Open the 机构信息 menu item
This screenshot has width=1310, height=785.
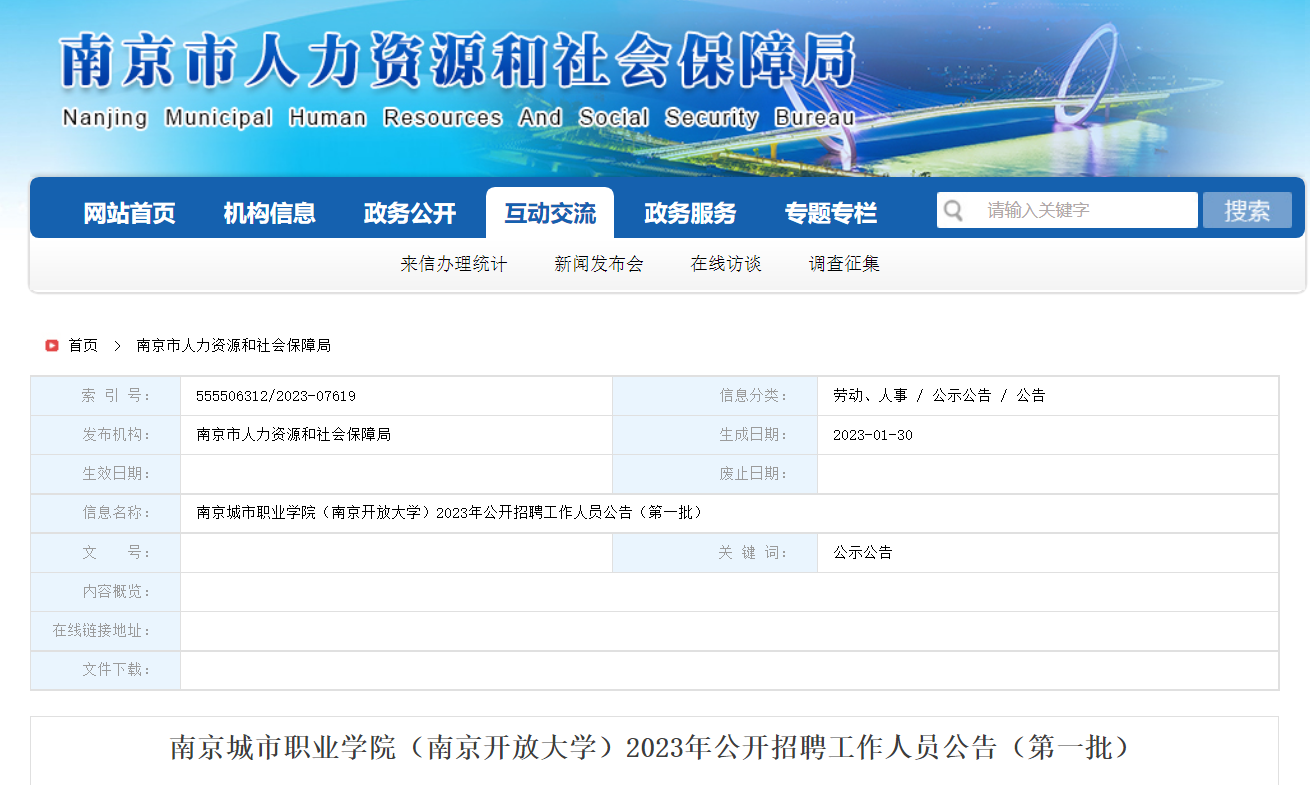tap(269, 213)
